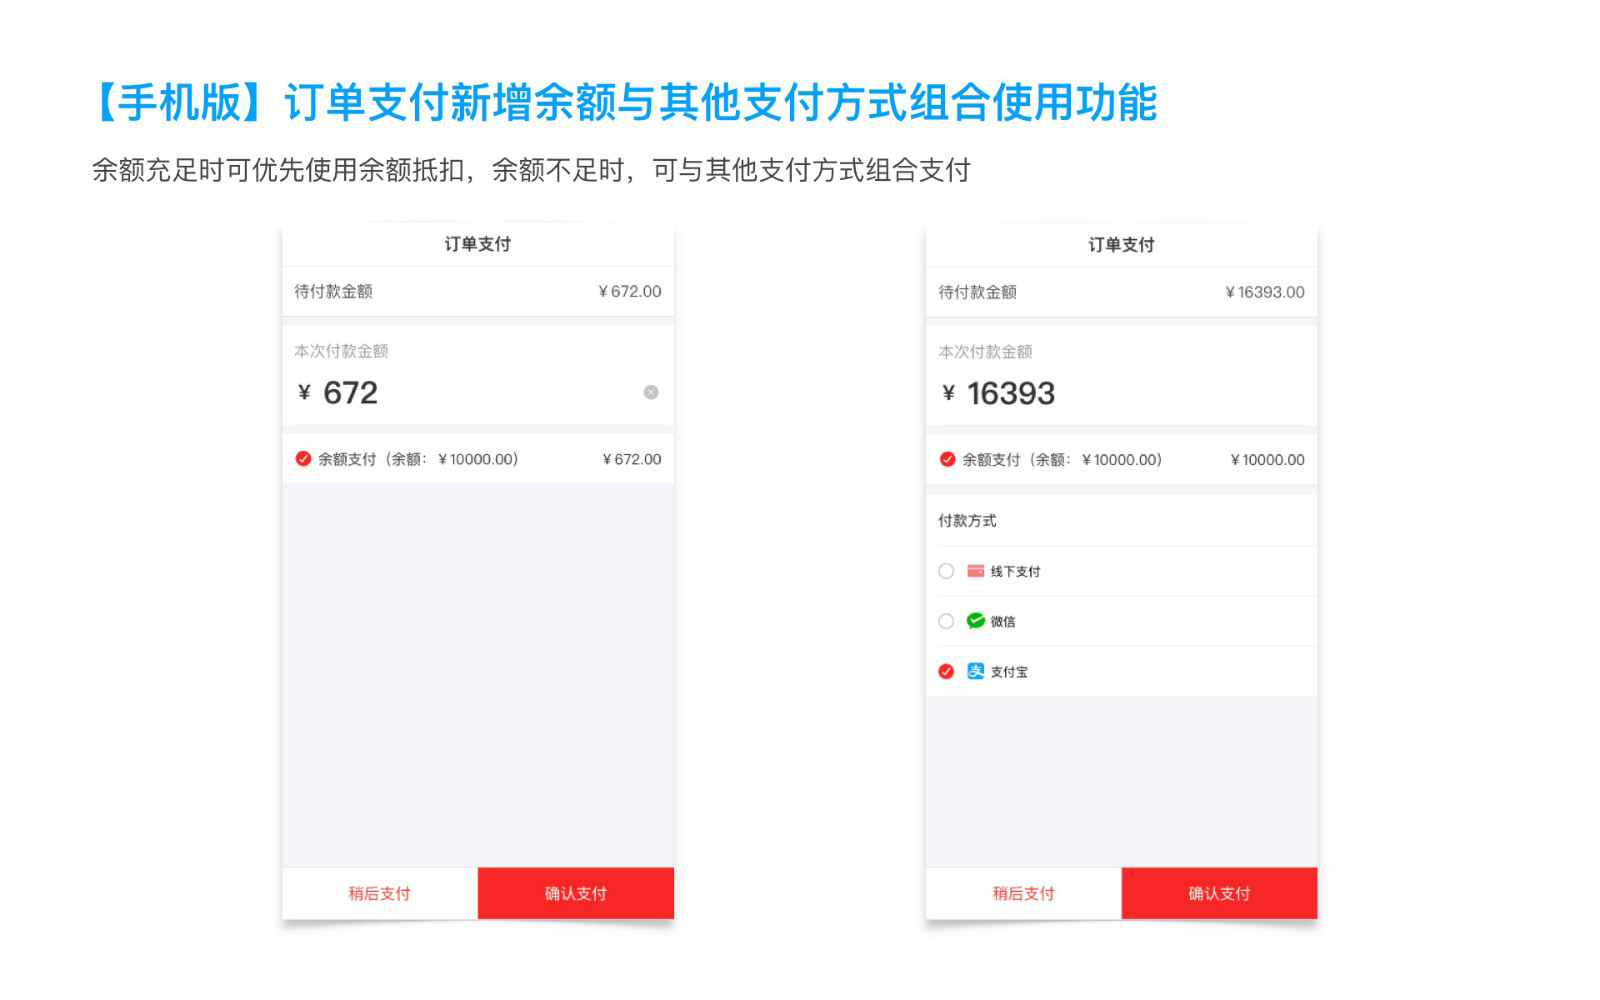The width and height of the screenshot is (1600, 1000).
Task: Edit the 672 payment amount field
Action: [478, 393]
